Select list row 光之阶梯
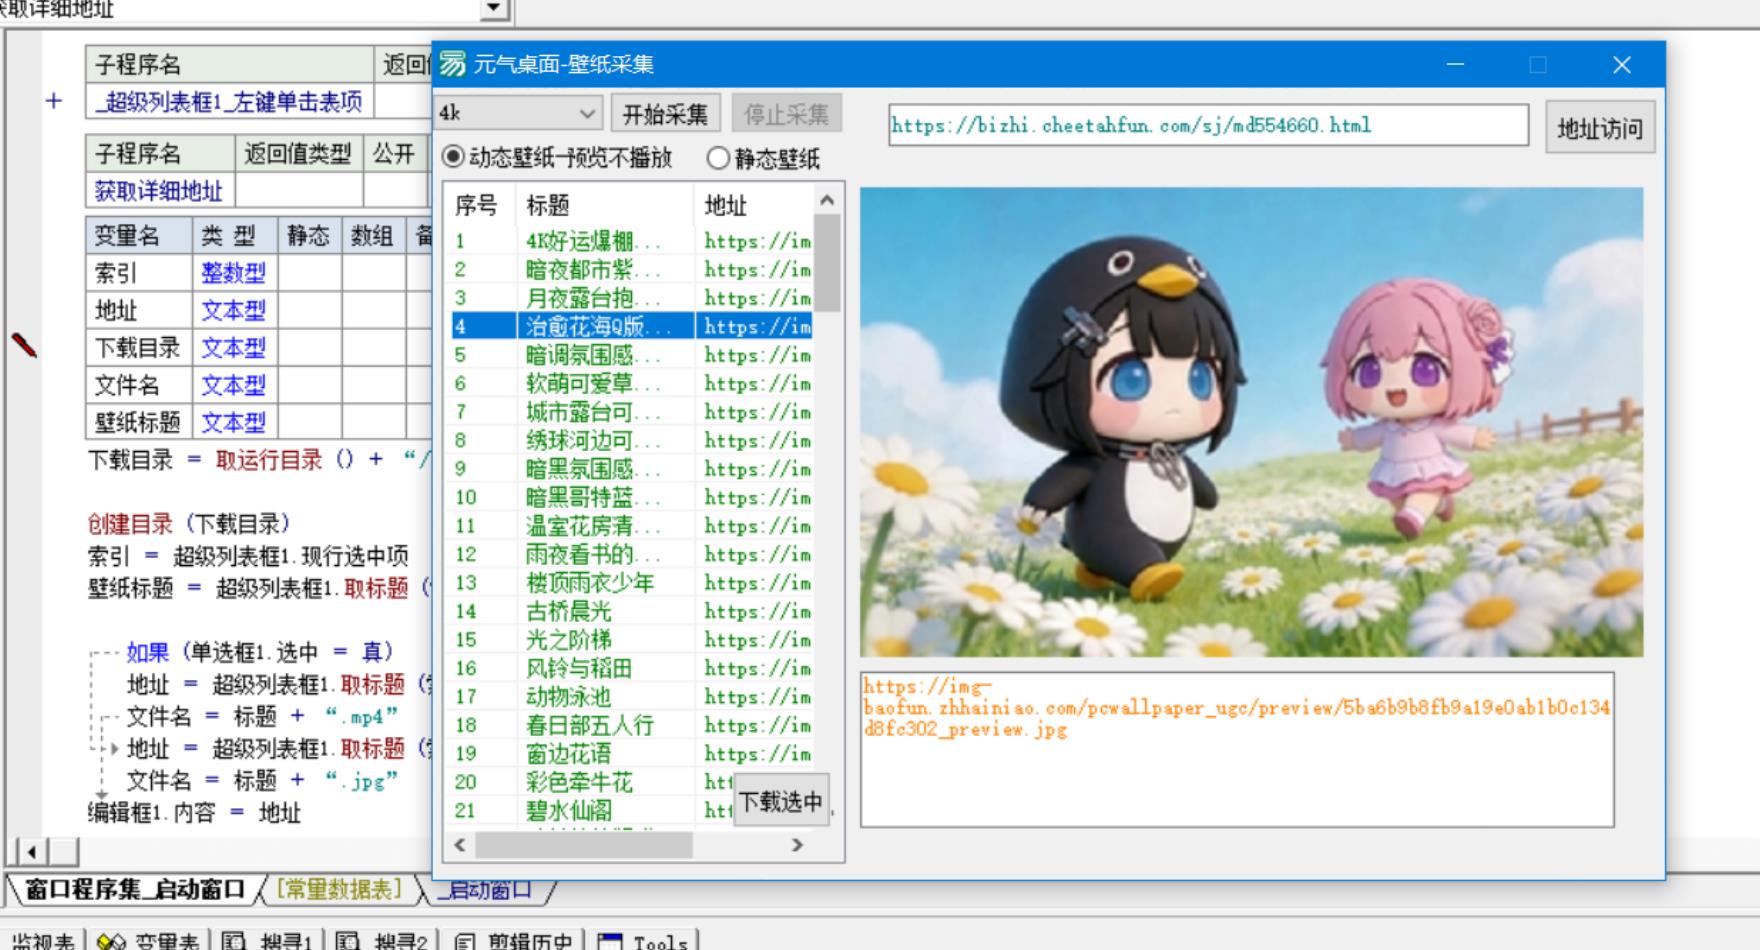The image size is (1760, 950). pos(632,640)
